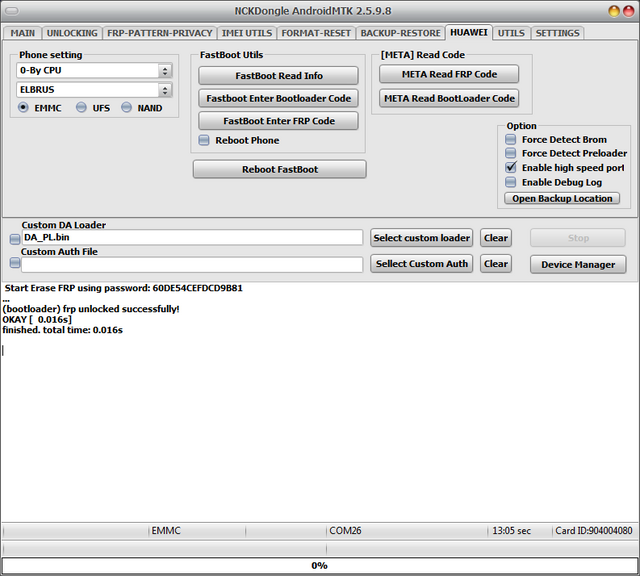Screen dimensions: 640x576
Task: Select the EMMC radio button
Action: [x=23, y=108]
